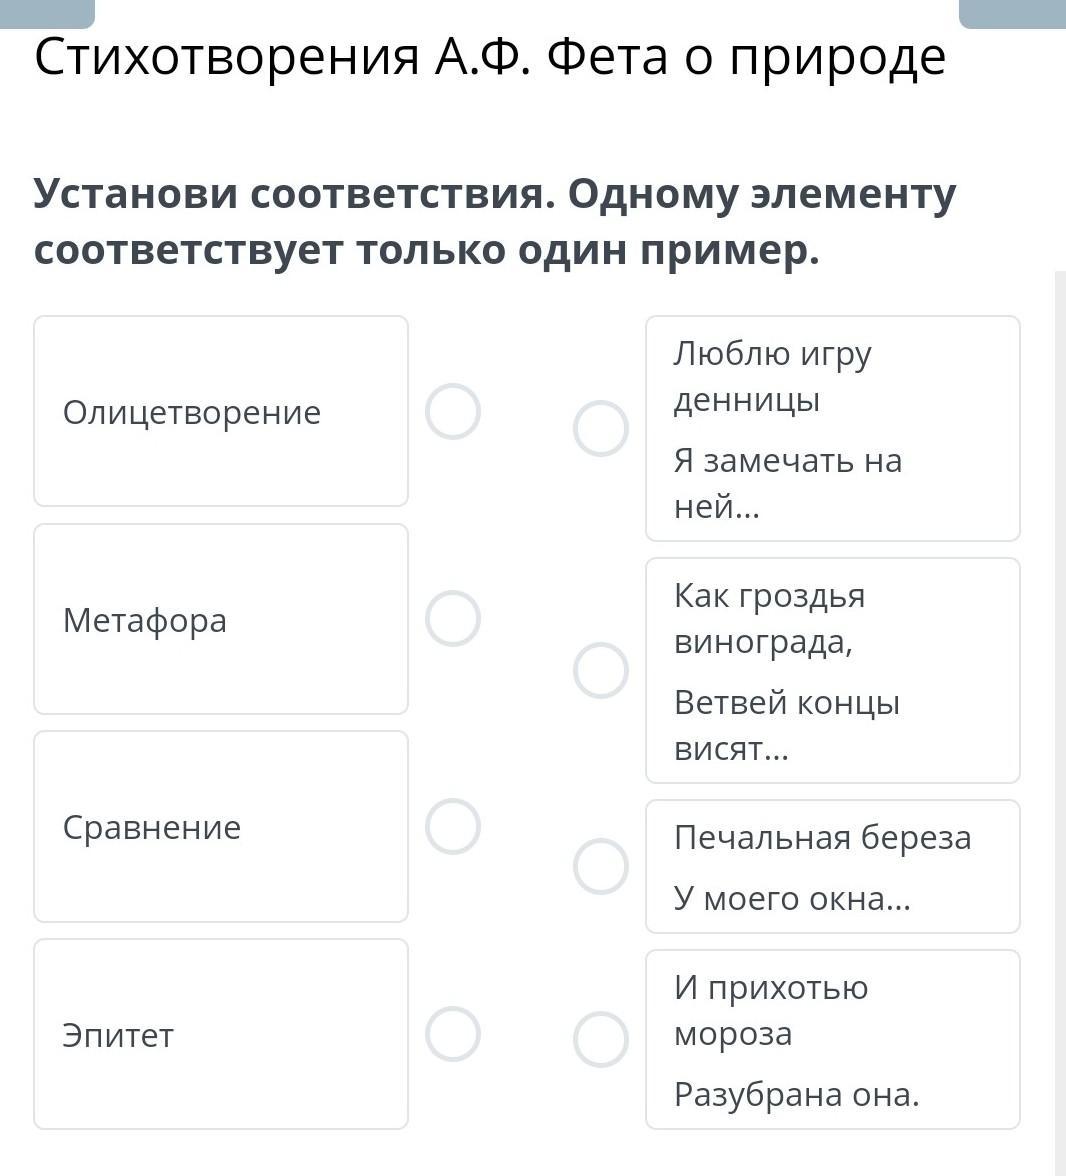Click the "Люблю игру денницы" example box
Viewport: 1066px width, 1176px height.
click(832, 429)
